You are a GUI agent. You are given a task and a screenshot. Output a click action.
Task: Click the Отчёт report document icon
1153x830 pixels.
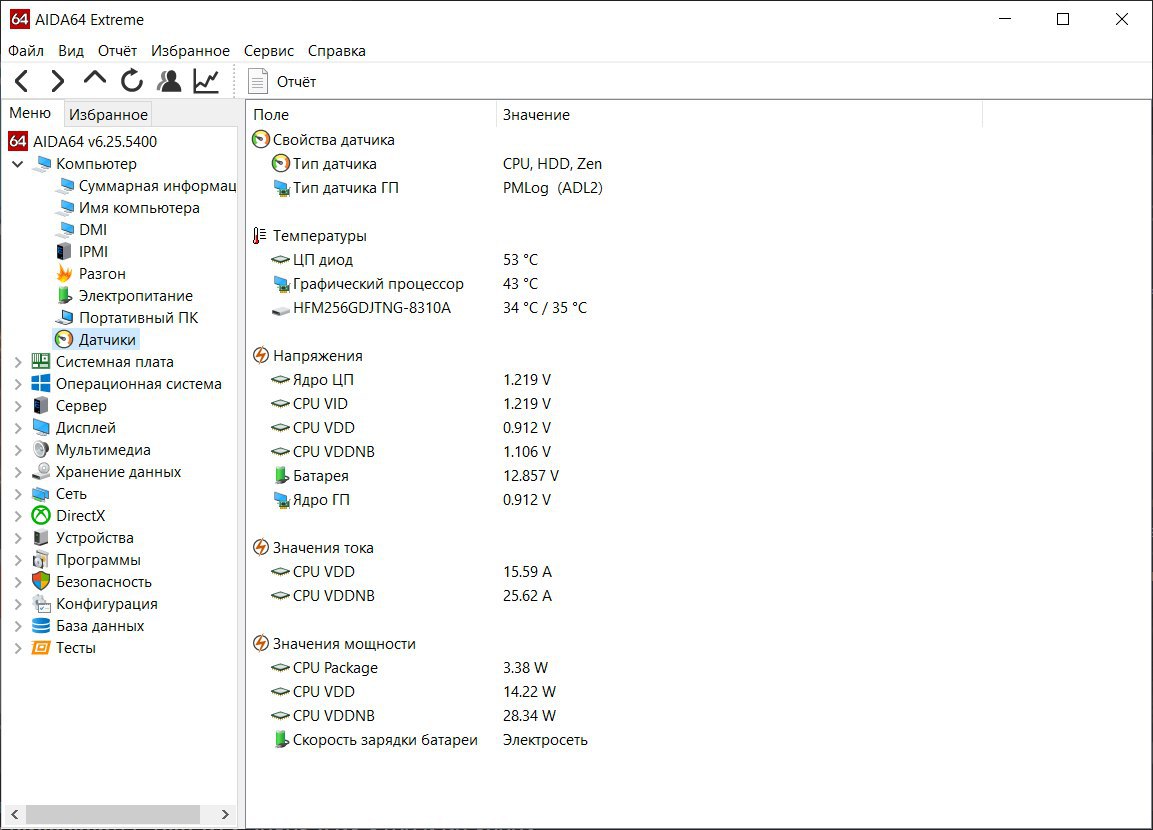click(257, 81)
